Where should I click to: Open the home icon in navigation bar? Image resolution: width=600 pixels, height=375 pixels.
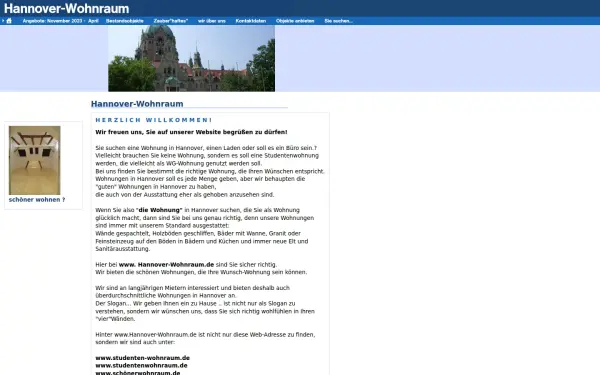pyautogui.click(x=9, y=21)
